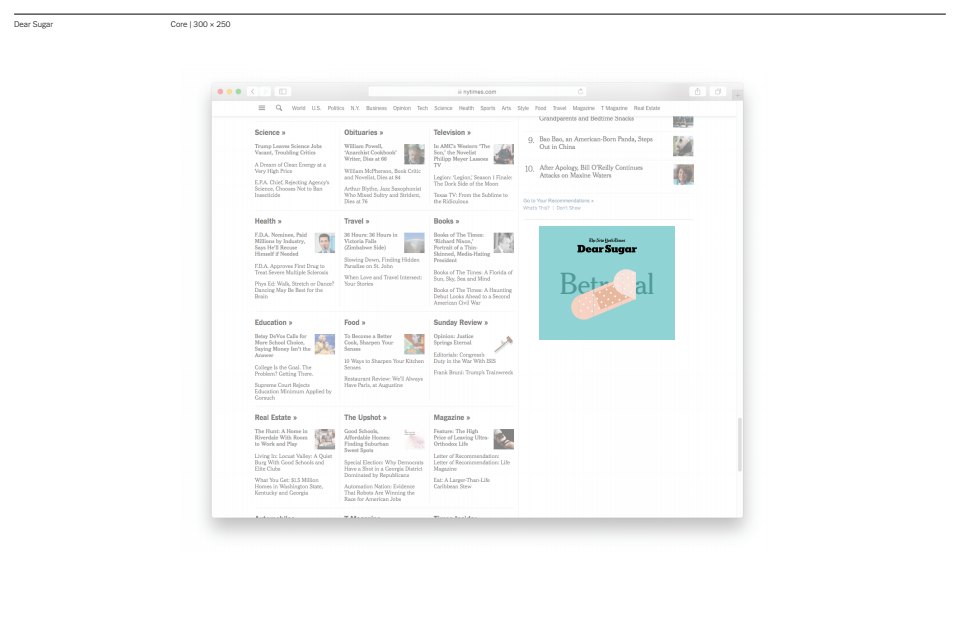Reload the page with the refresh icon
The image size is (960, 621).
click(x=580, y=91)
